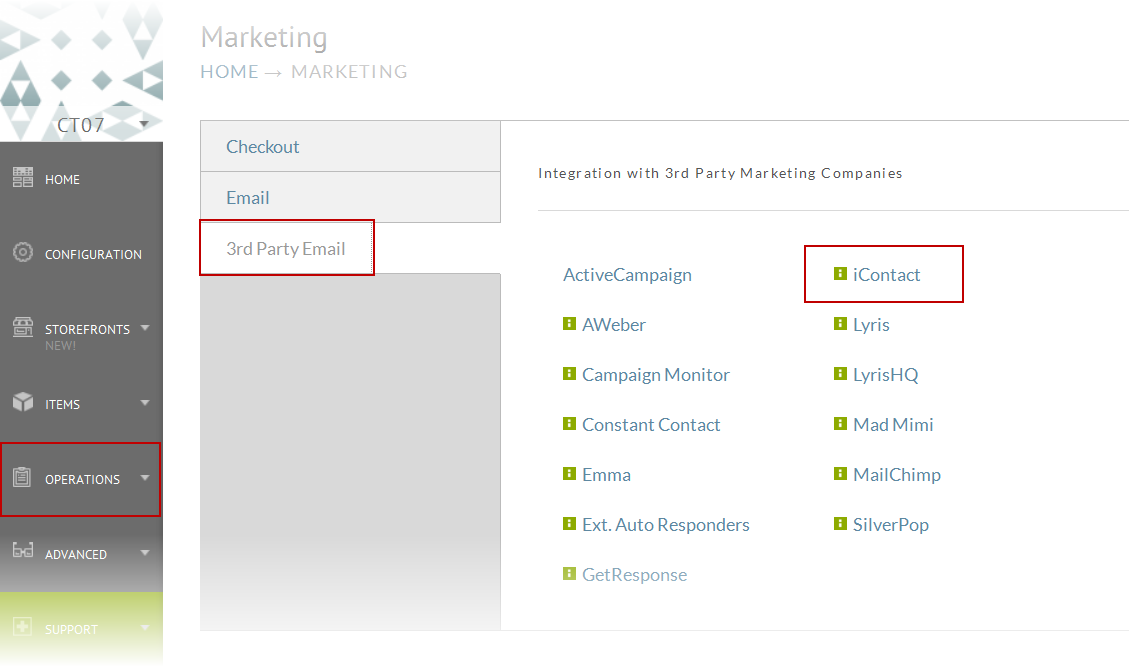Click the green info icon beside iContact
Image resolution: width=1129 pixels, height=667 pixels.
pos(840,274)
